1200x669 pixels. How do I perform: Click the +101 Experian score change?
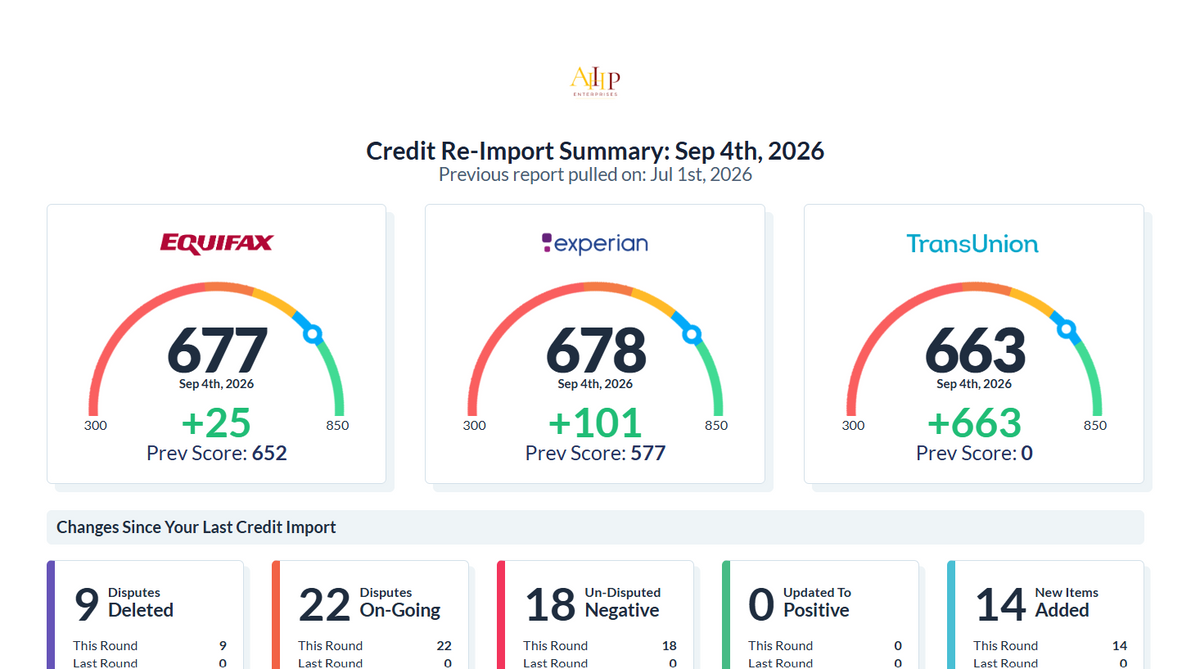click(595, 423)
